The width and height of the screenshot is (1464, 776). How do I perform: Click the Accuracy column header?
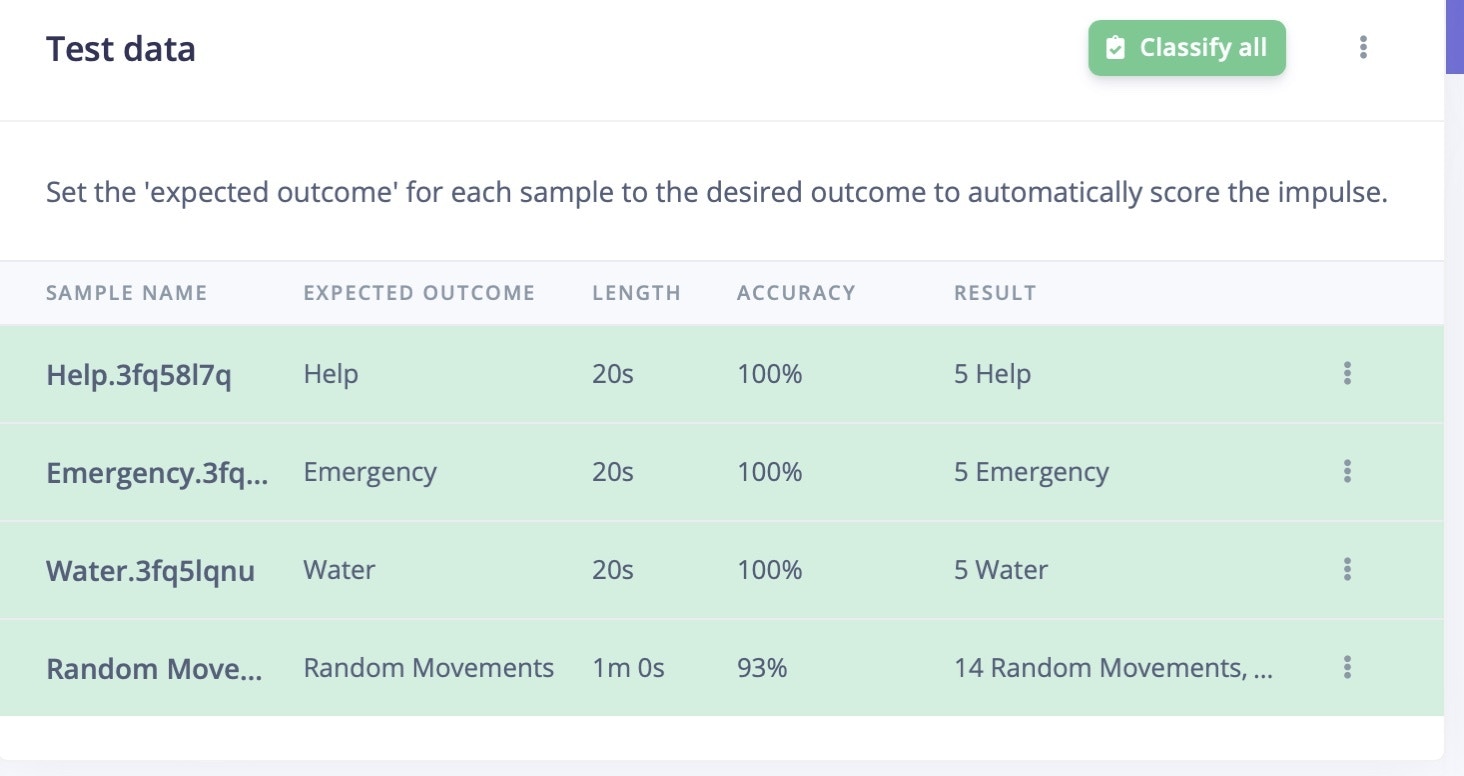[x=796, y=293]
